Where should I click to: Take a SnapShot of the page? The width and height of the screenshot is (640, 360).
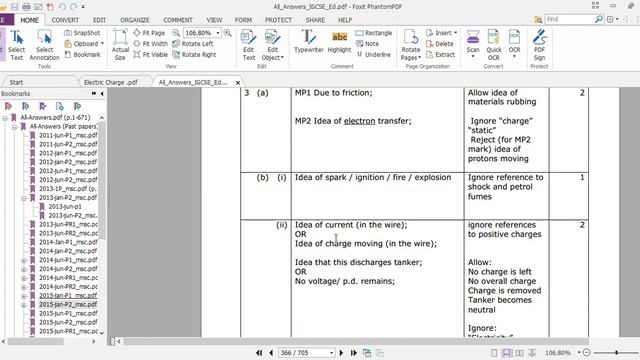[x=82, y=33]
